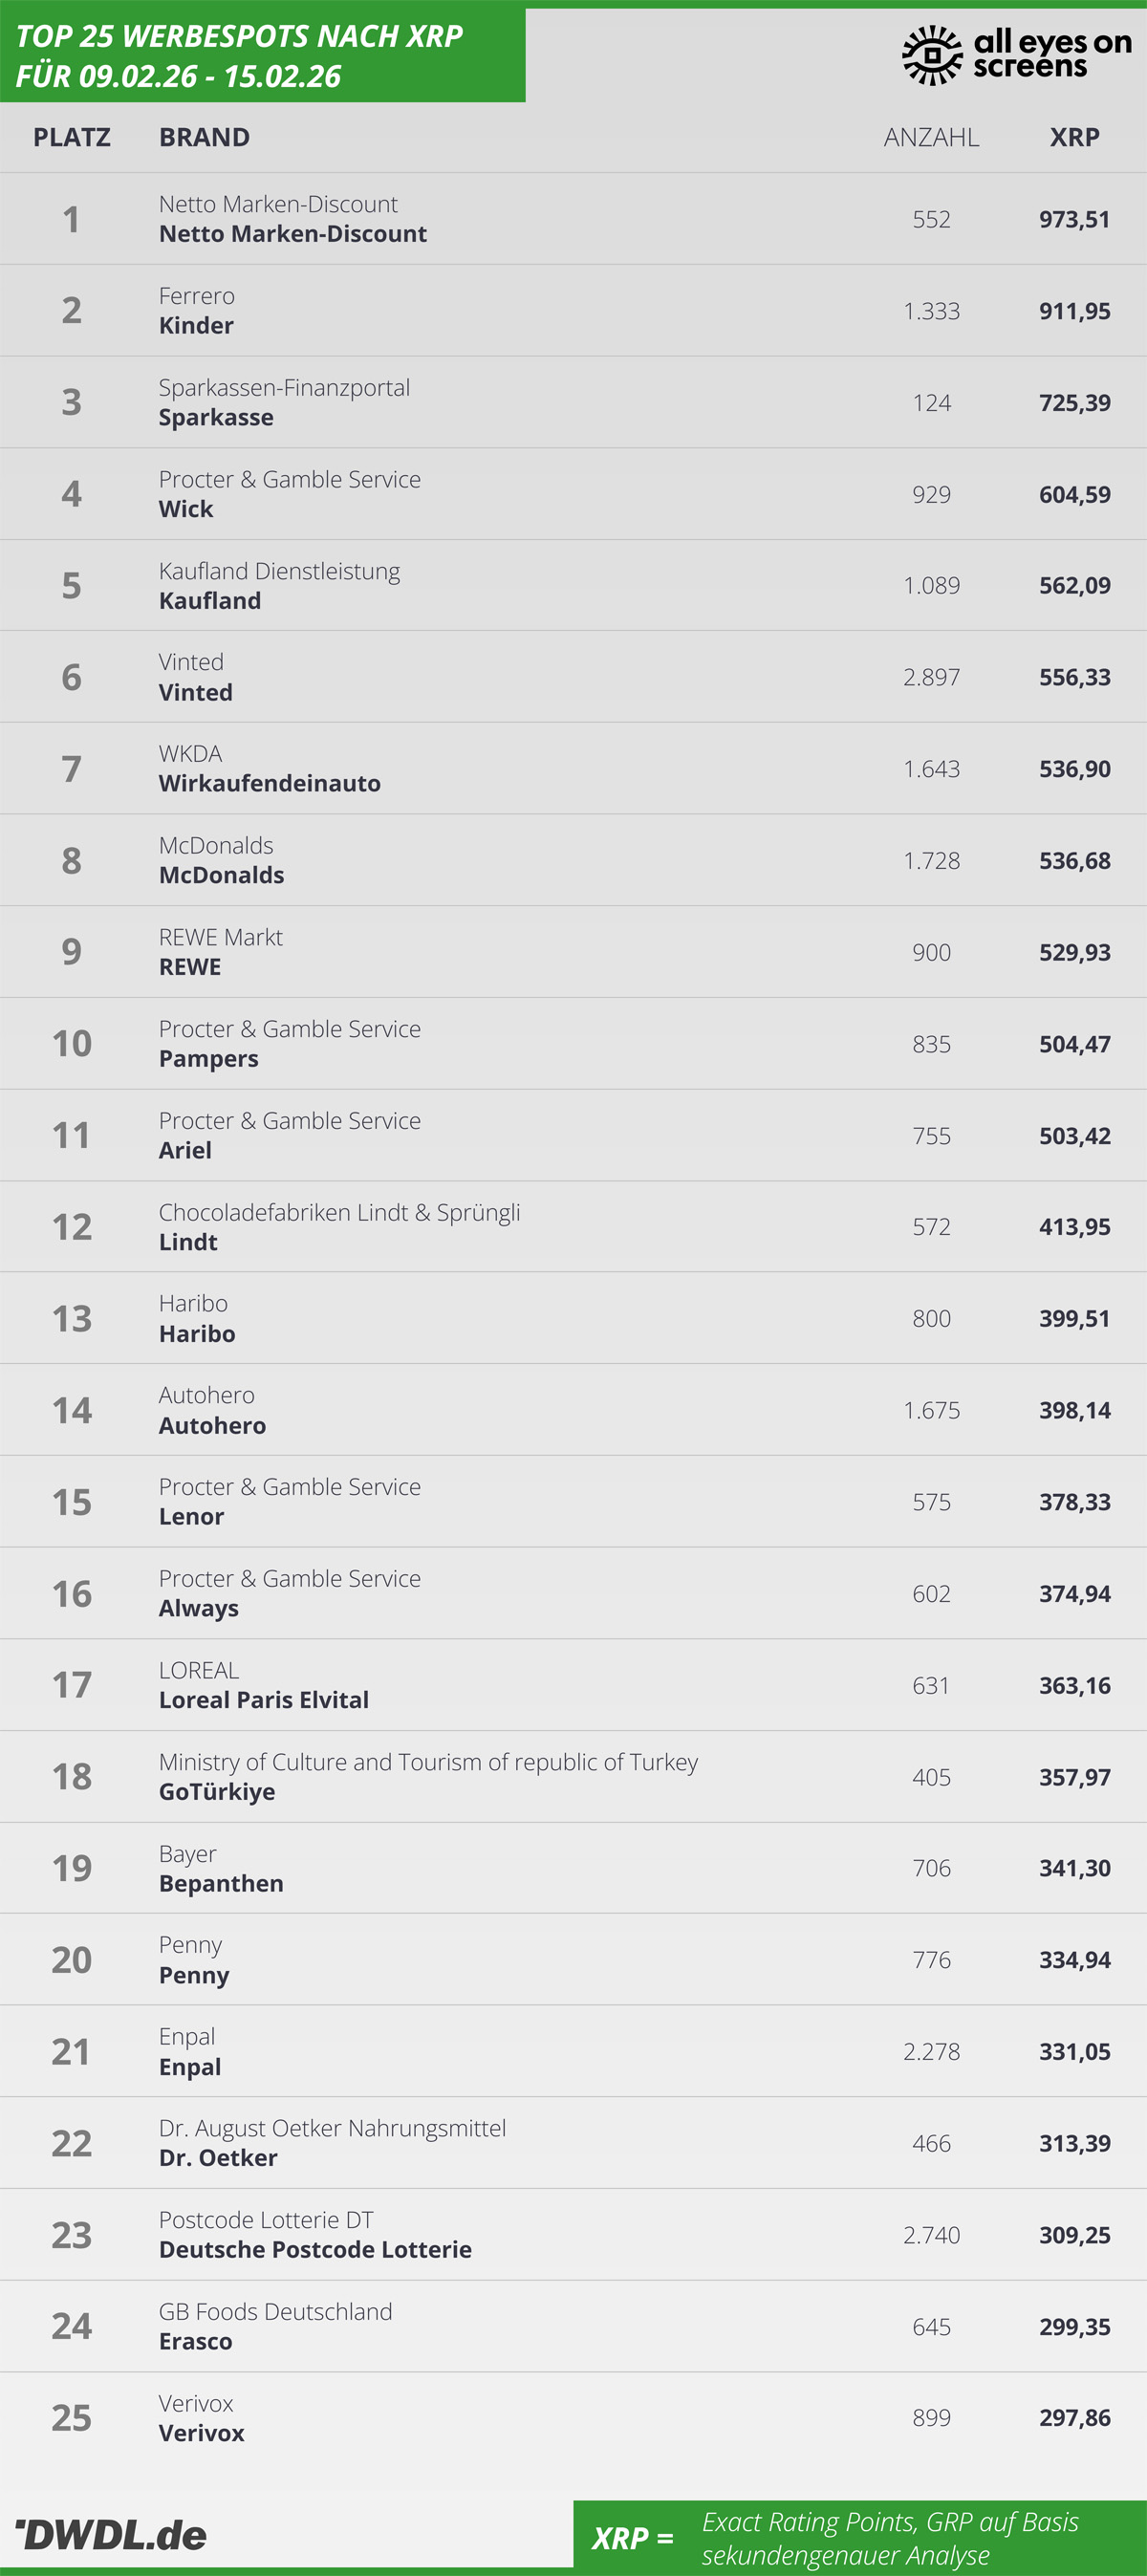Click the McDonalds brand entry

[x=221, y=875]
